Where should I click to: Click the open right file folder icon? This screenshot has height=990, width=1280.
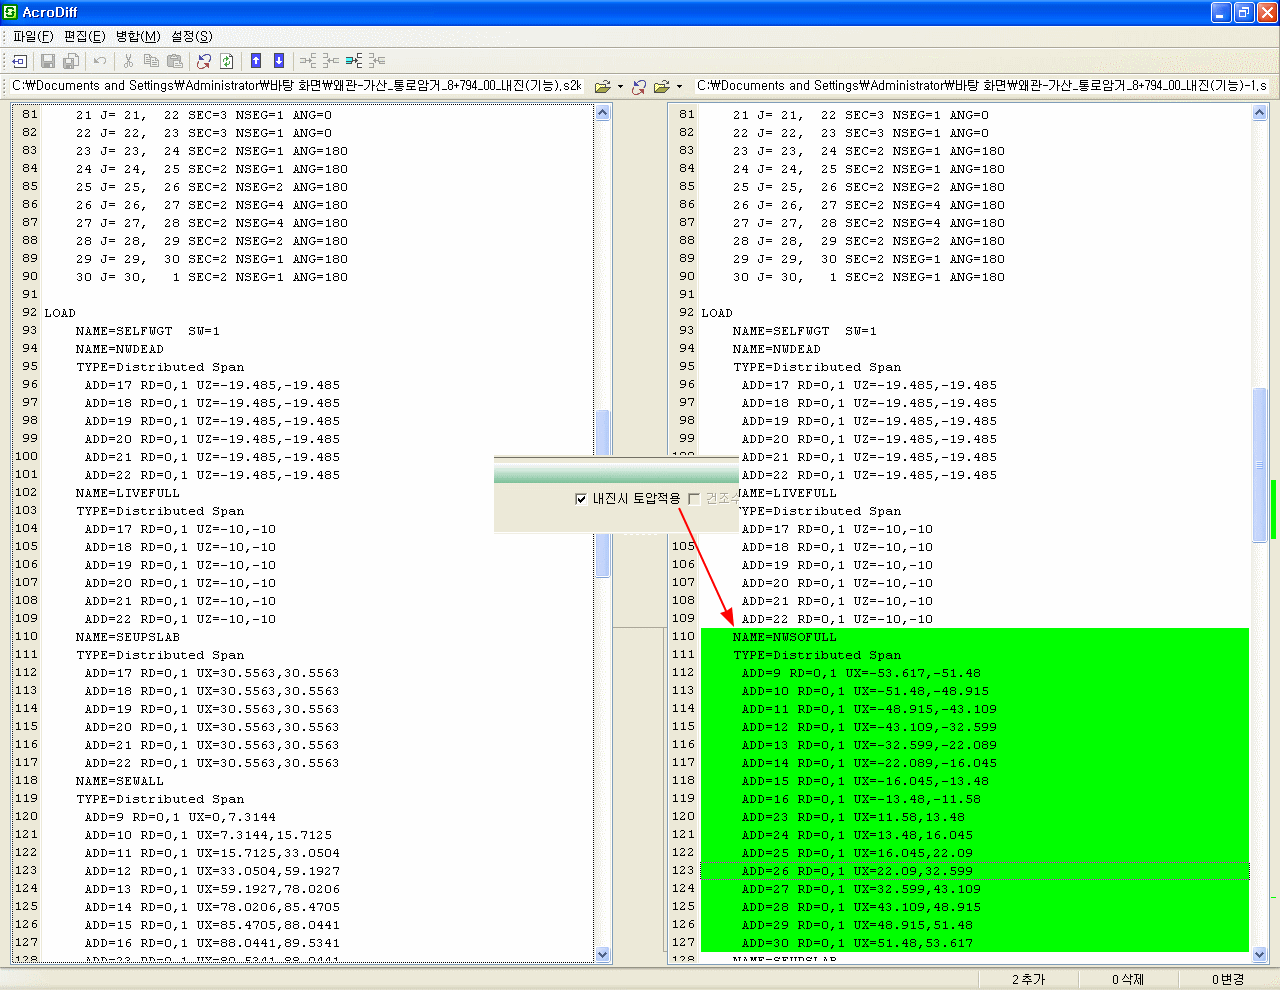click(x=661, y=87)
